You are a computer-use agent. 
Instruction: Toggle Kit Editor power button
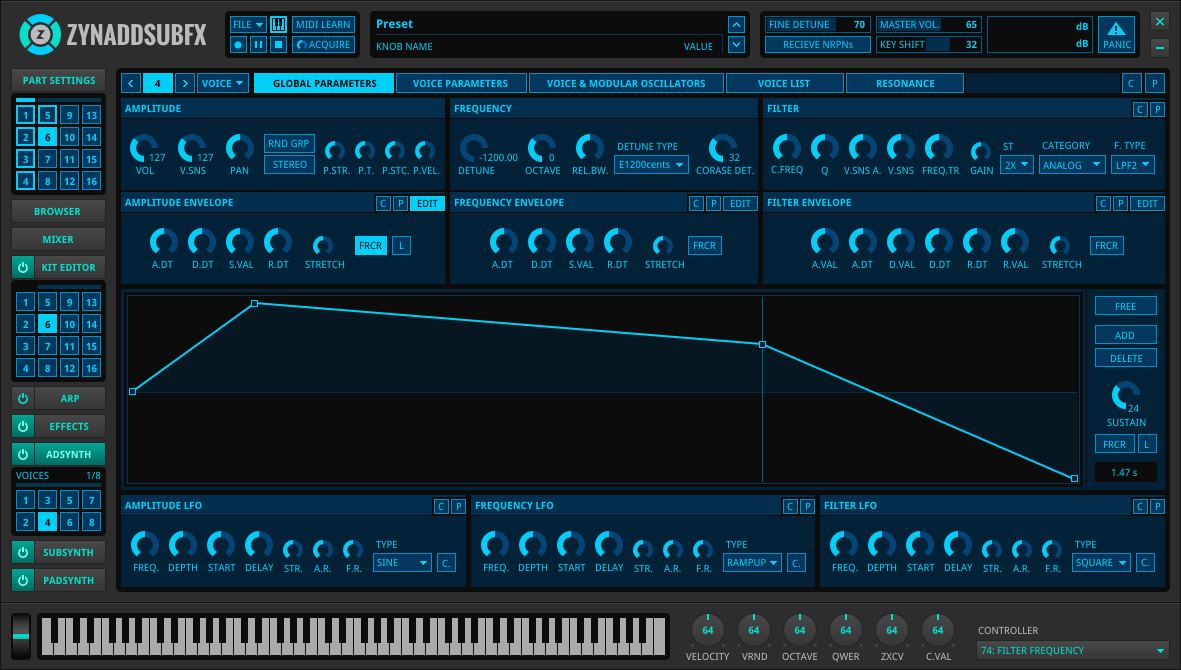23,267
